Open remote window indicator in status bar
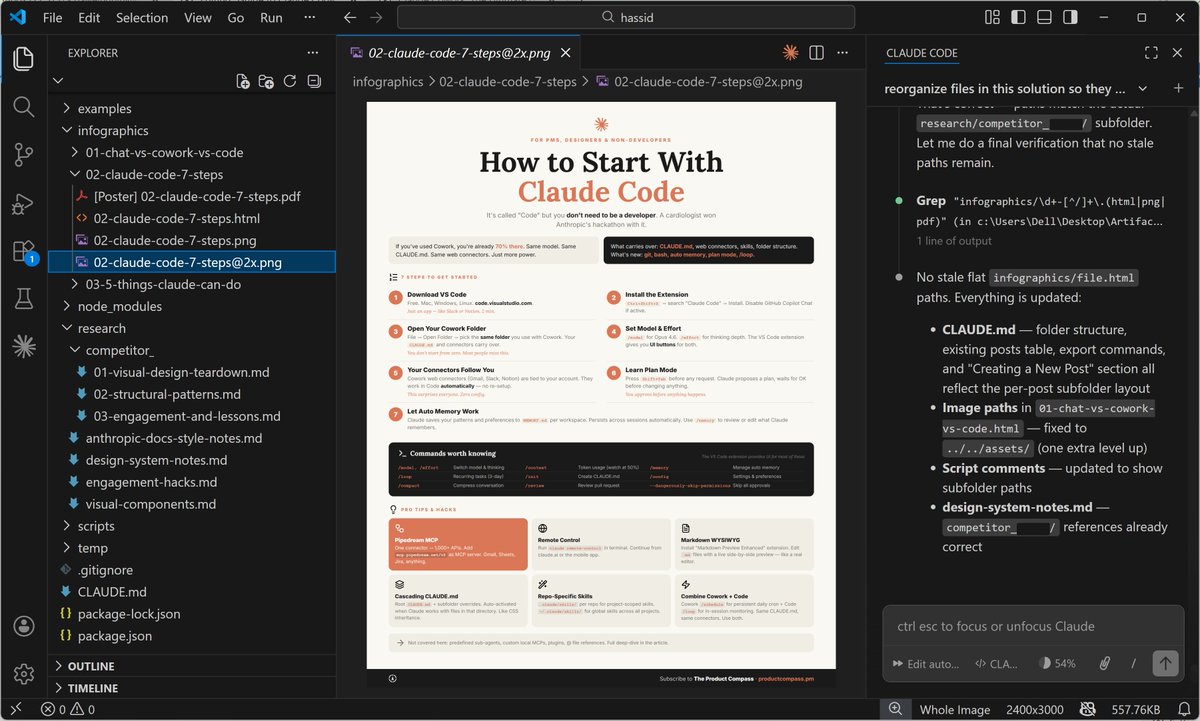 pyautogui.click(x=16, y=710)
